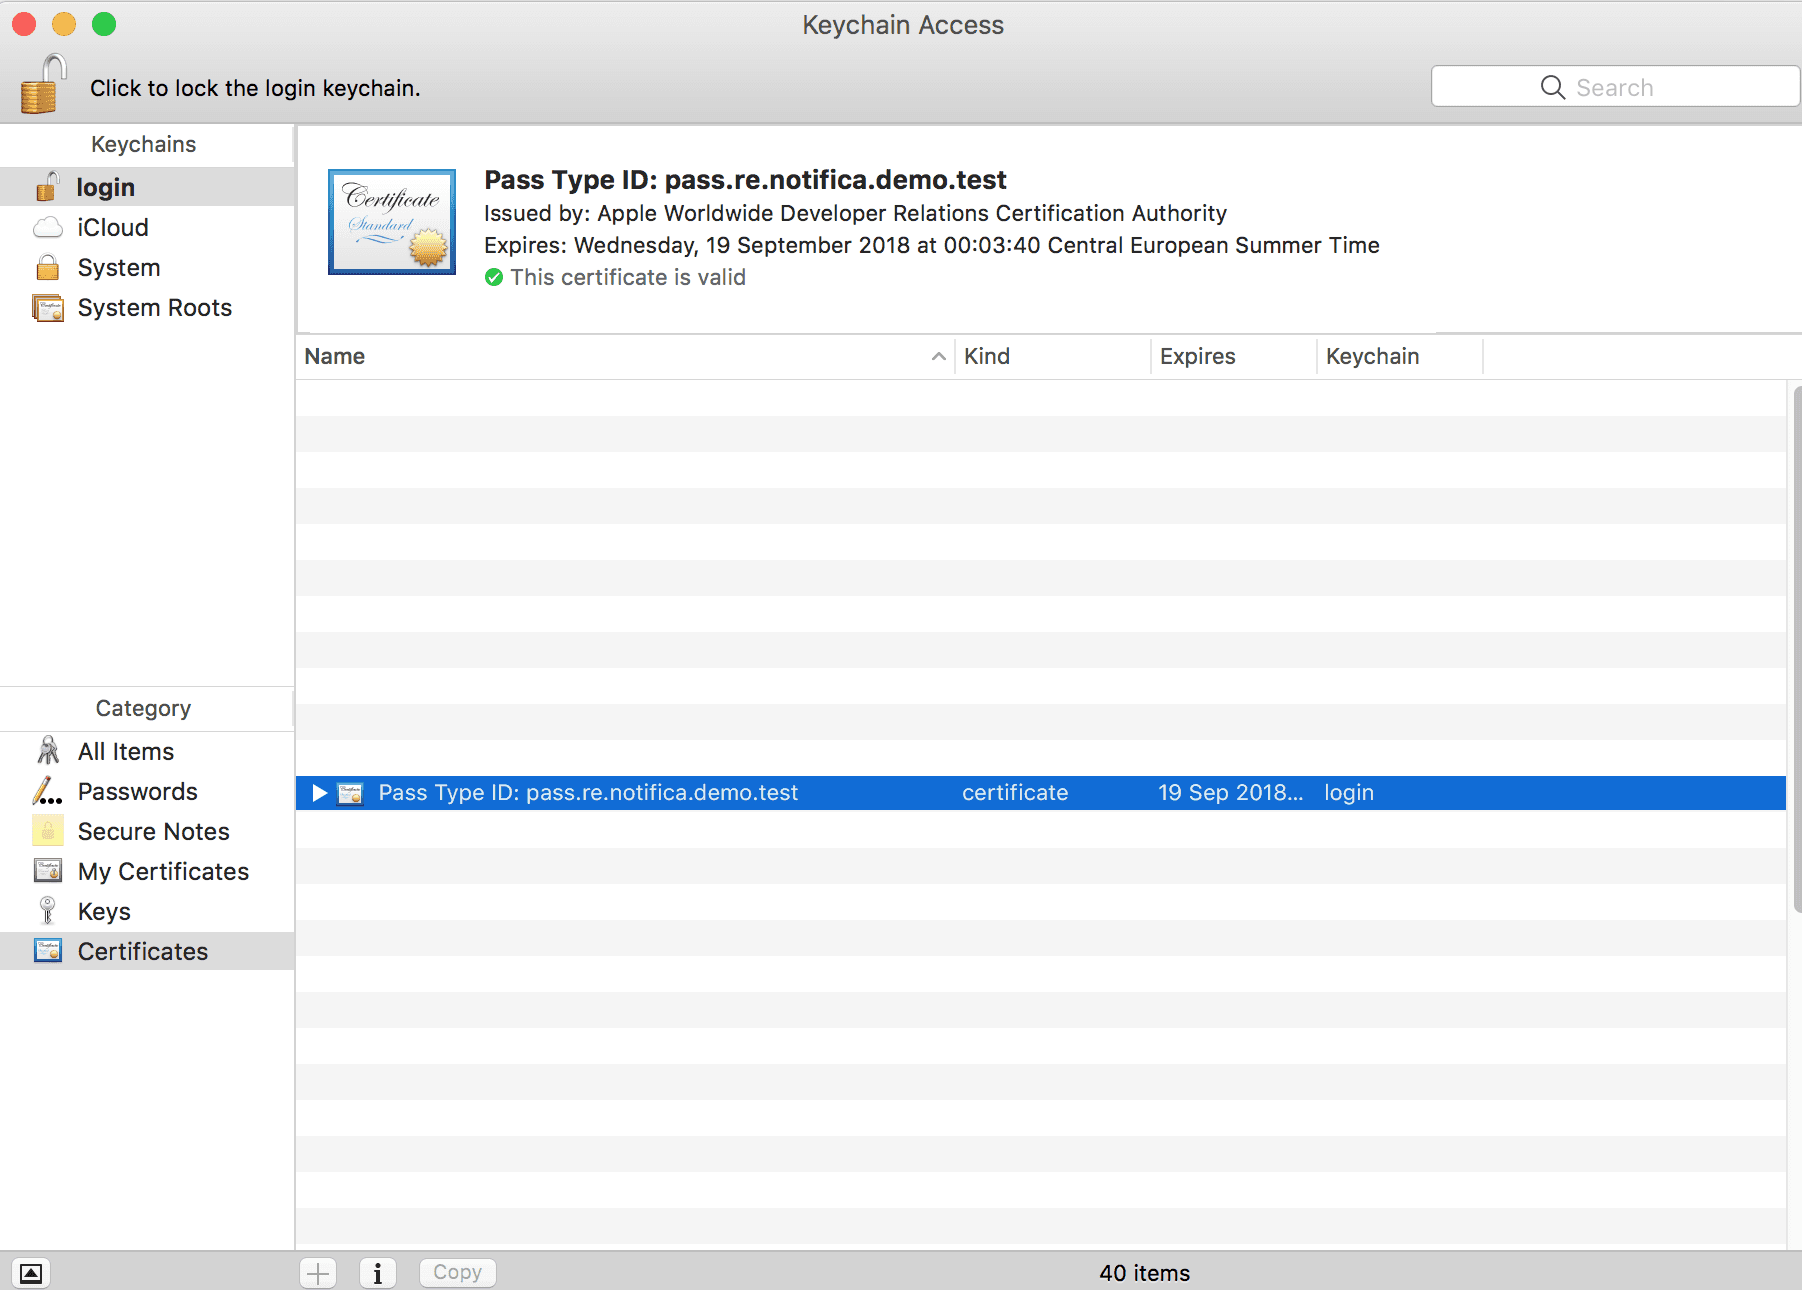The height and width of the screenshot is (1290, 1802).
Task: Select the System keychain lock icon
Action: [x=47, y=268]
